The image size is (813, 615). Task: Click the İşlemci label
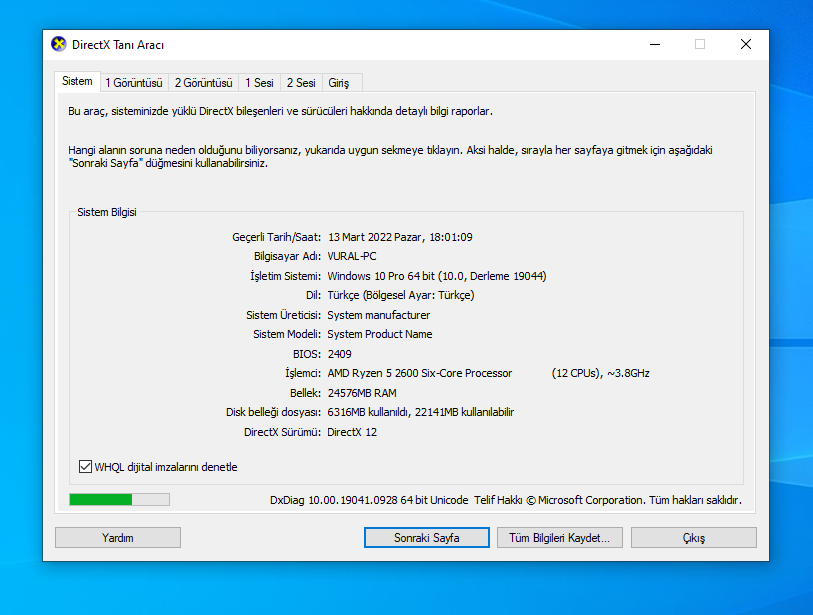click(303, 373)
